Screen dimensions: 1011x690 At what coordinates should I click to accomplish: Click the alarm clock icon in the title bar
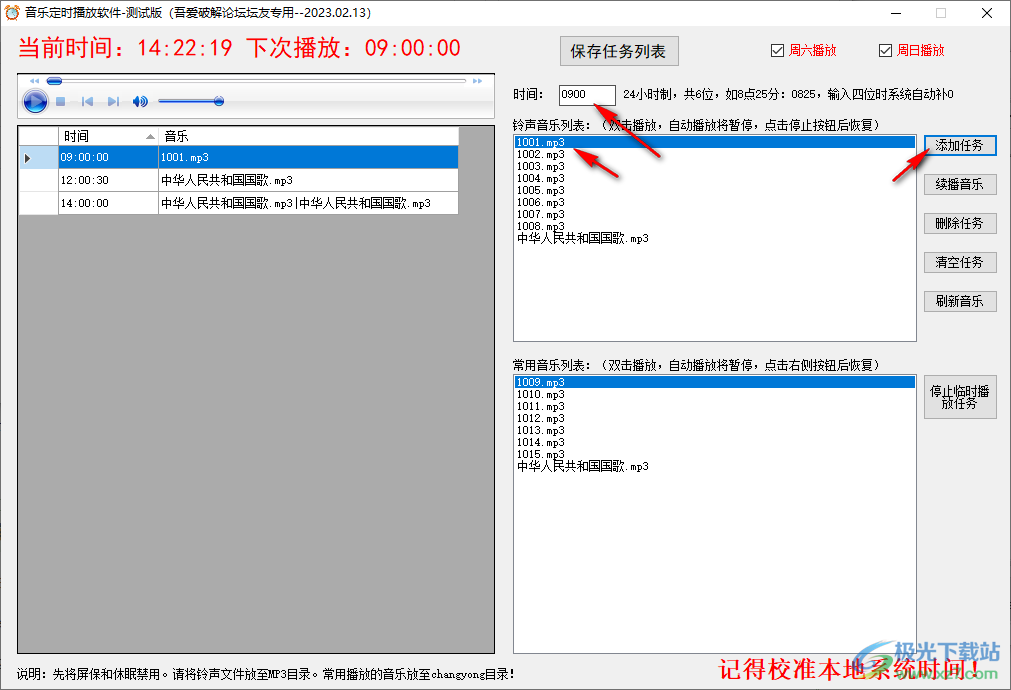coord(13,13)
